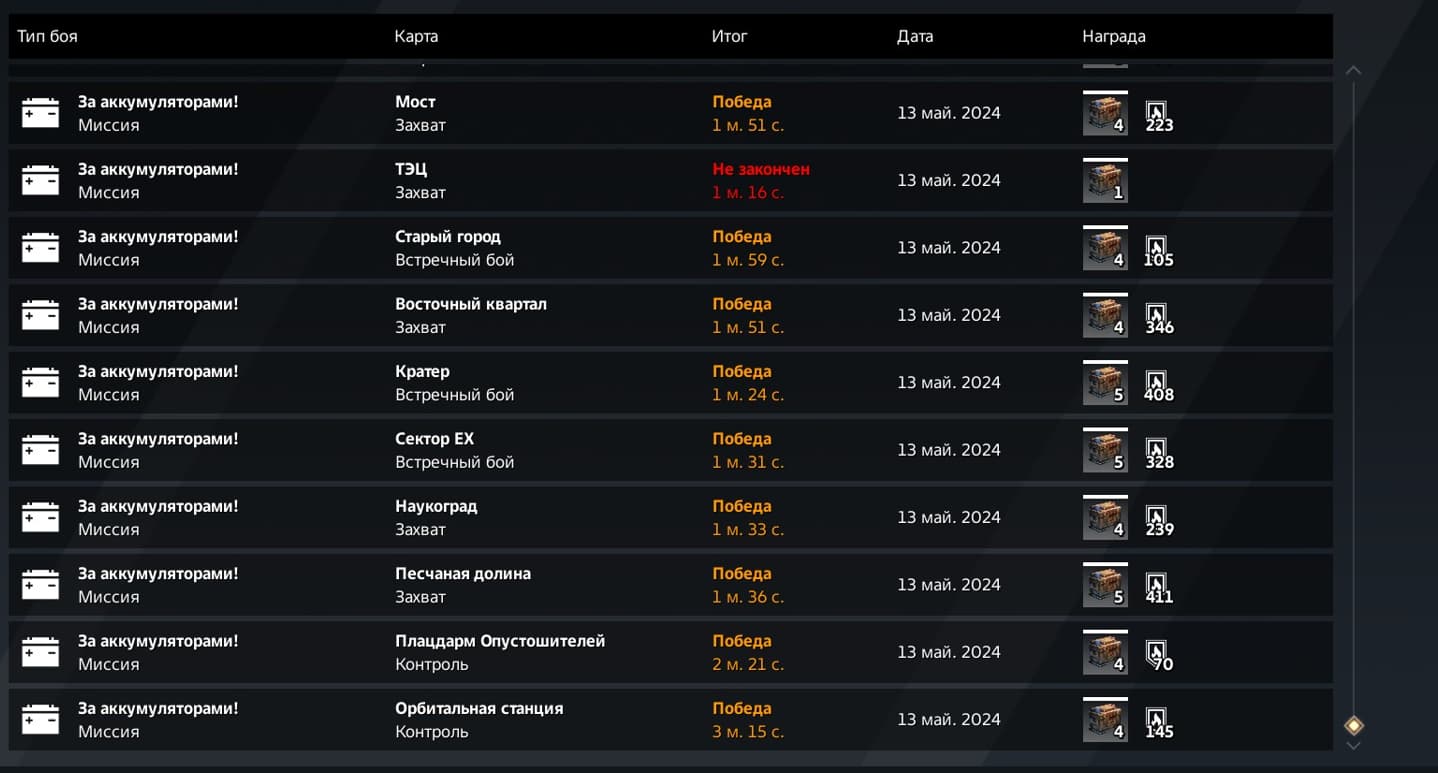Click the scroll up arrow of the list
1438x773 pixels.
[1353, 71]
